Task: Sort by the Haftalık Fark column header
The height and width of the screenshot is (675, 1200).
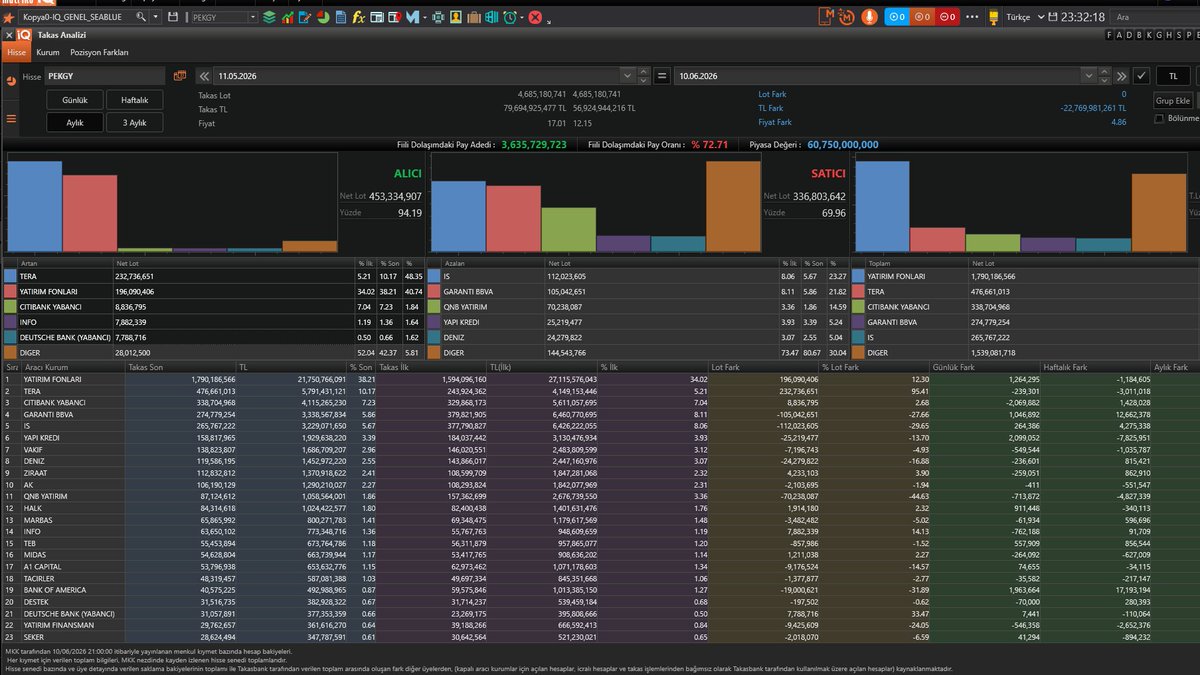Action: [x=1096, y=368]
